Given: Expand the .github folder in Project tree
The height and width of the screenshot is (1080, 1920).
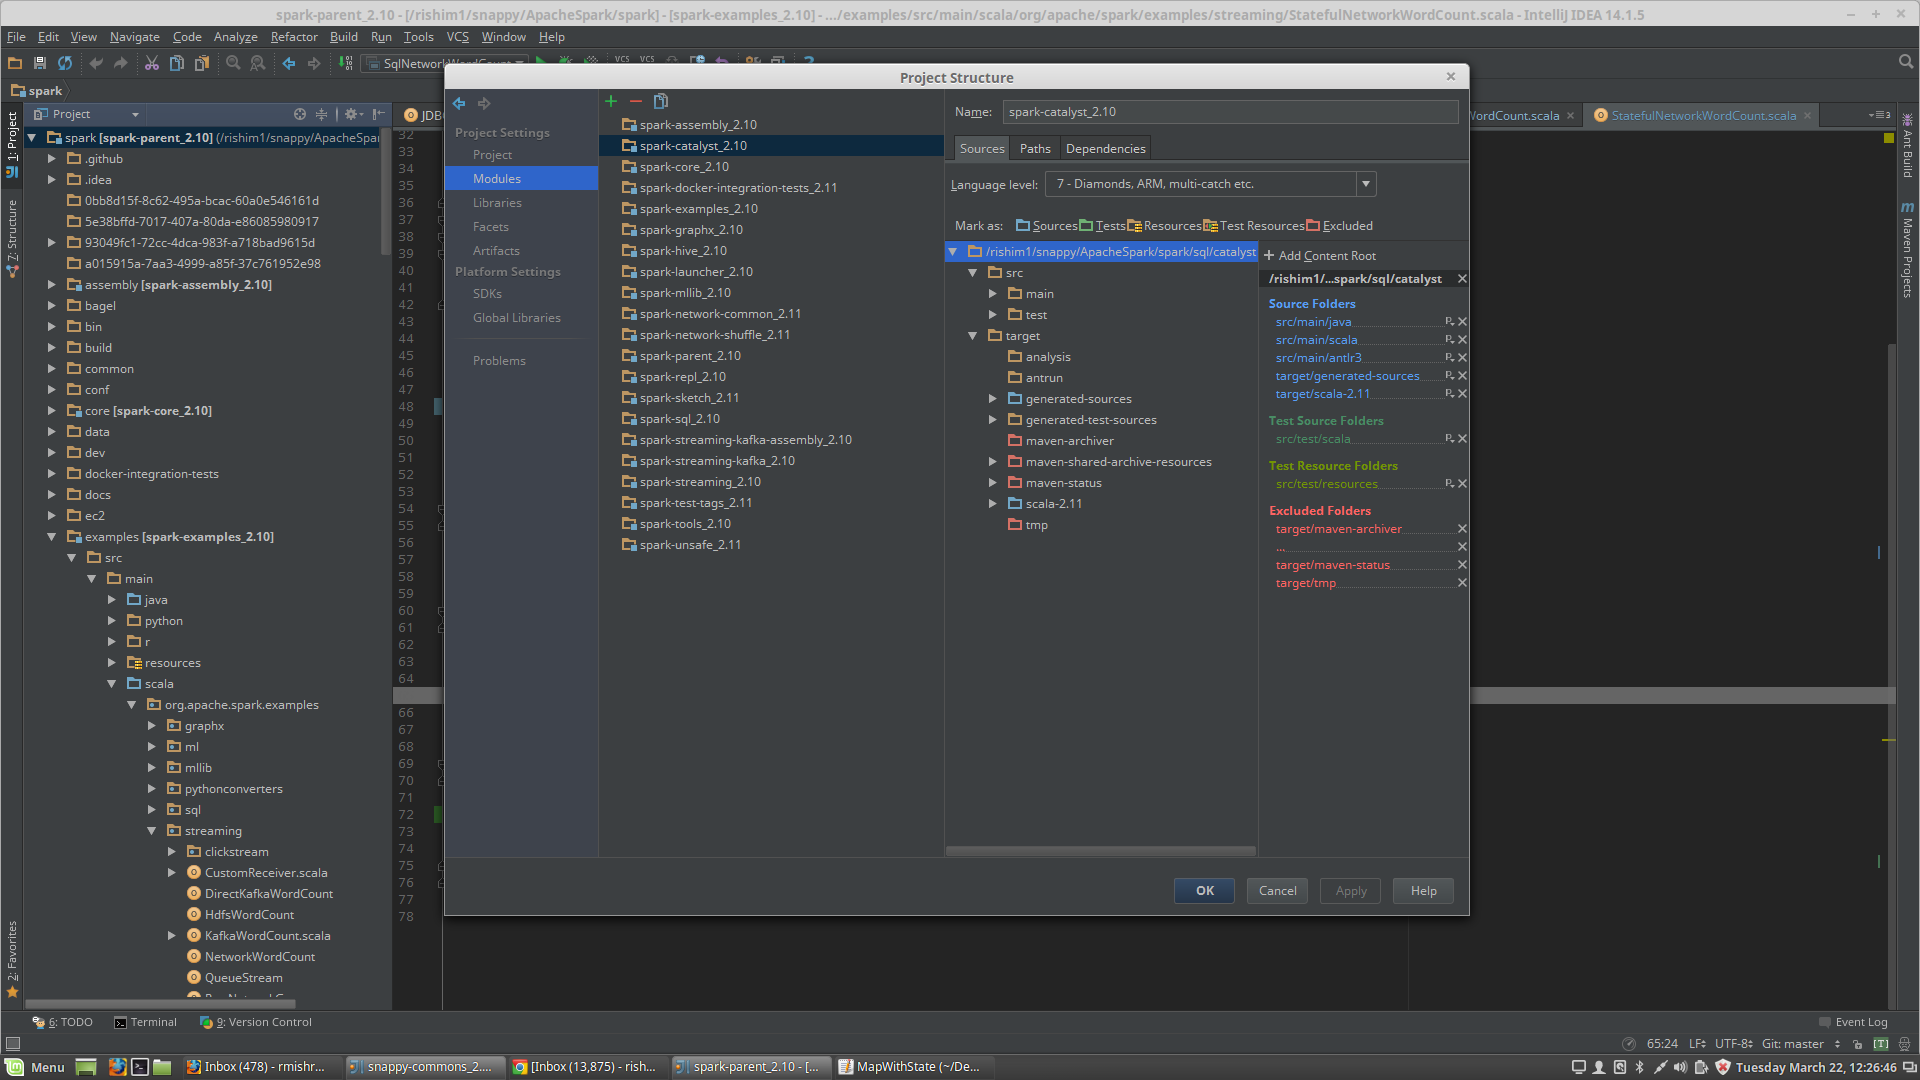Looking at the screenshot, I should 51,159.
